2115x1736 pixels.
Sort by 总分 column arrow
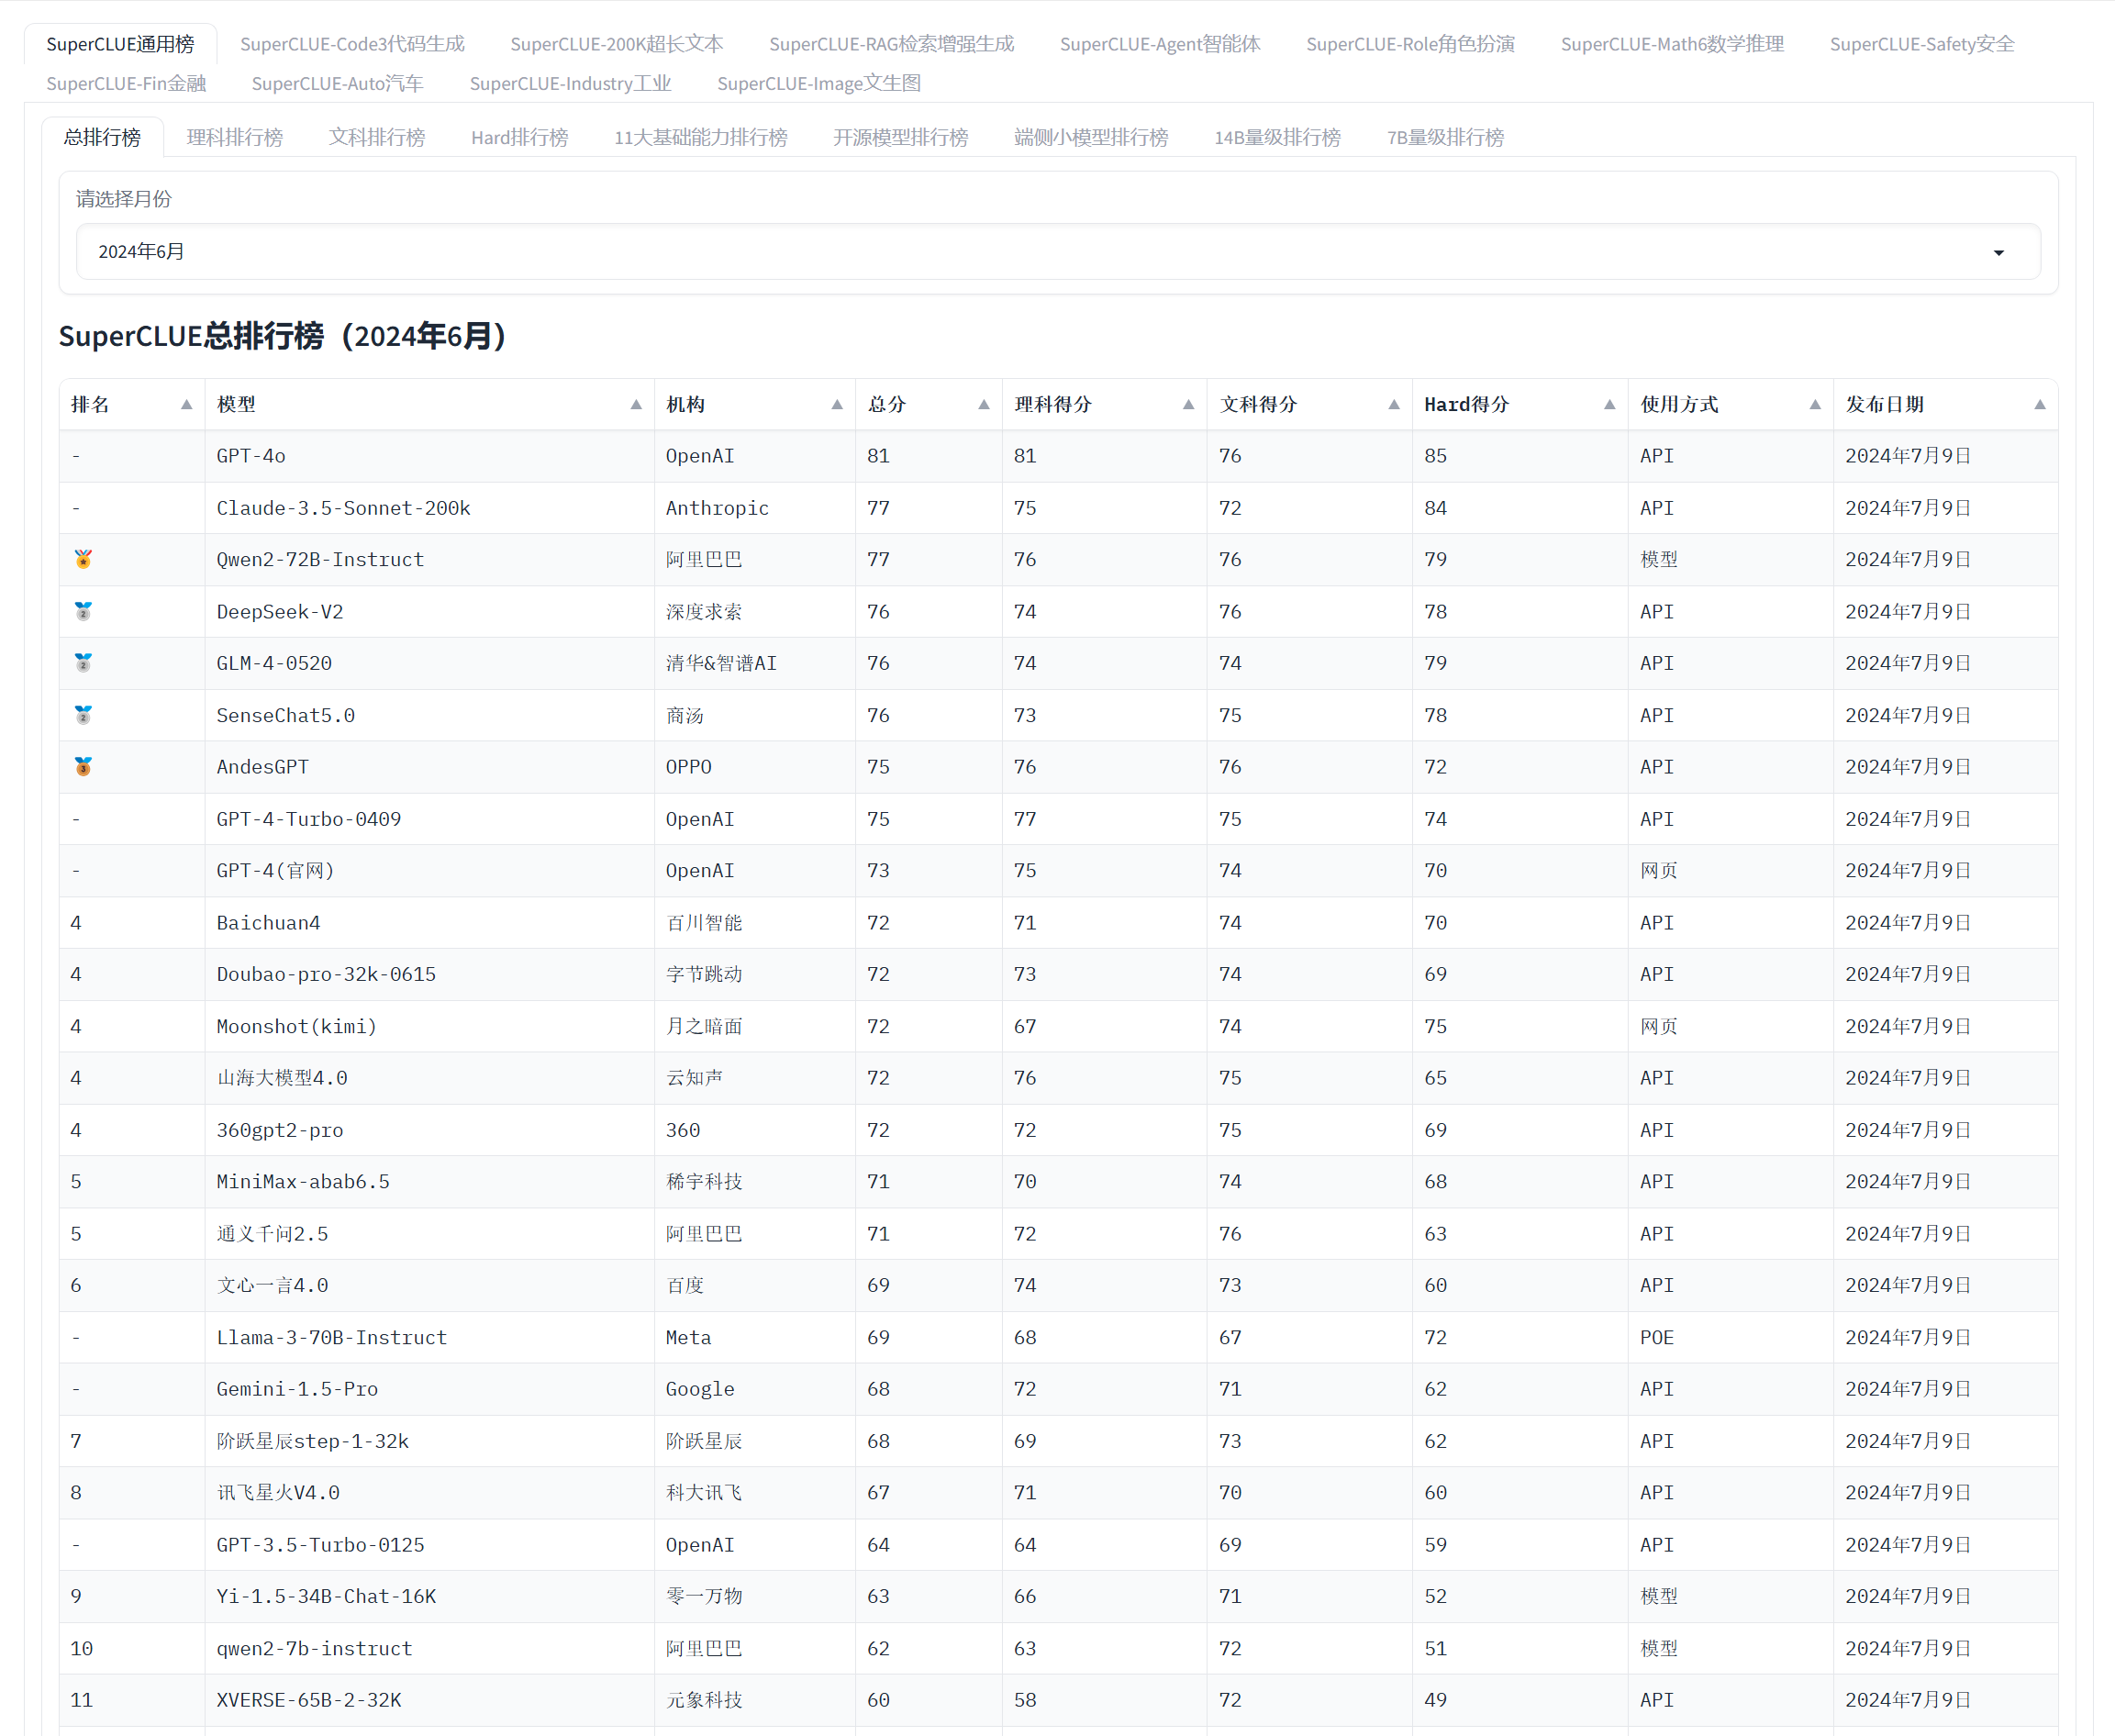click(984, 404)
